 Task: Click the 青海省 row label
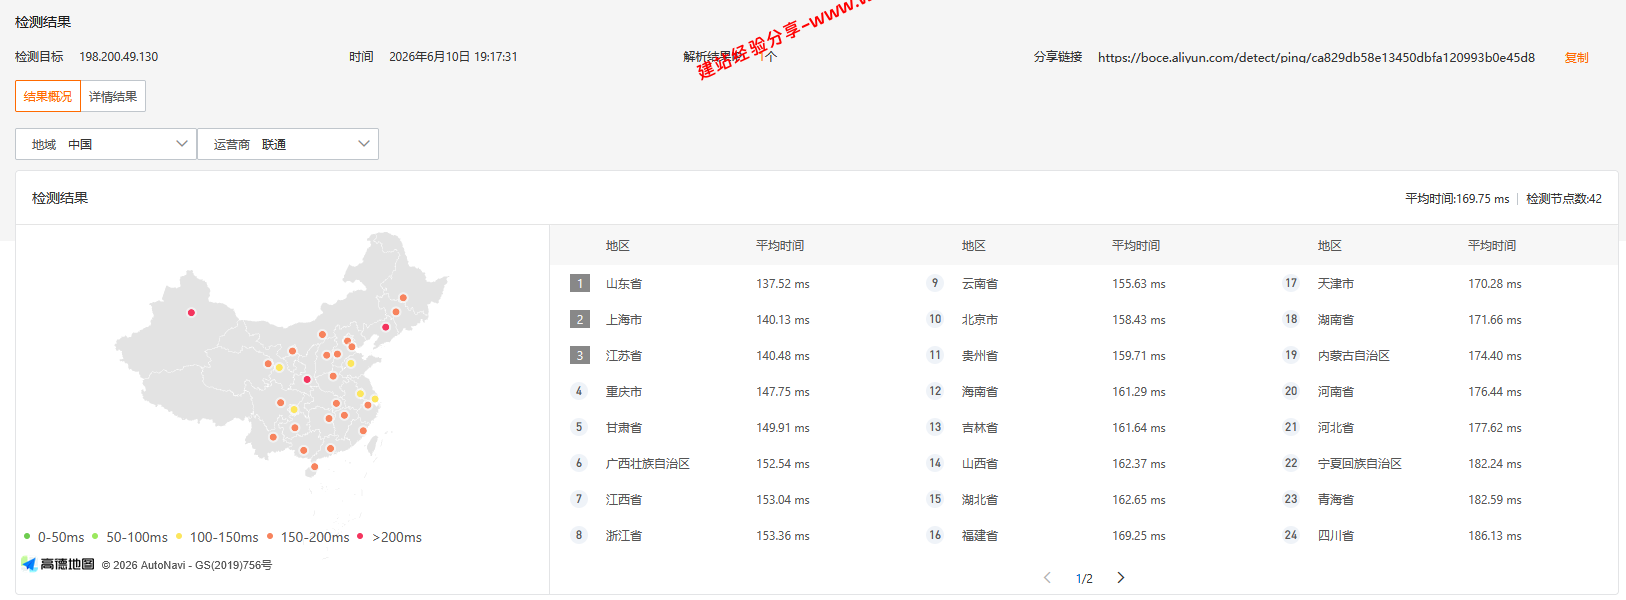pyautogui.click(x=1336, y=500)
